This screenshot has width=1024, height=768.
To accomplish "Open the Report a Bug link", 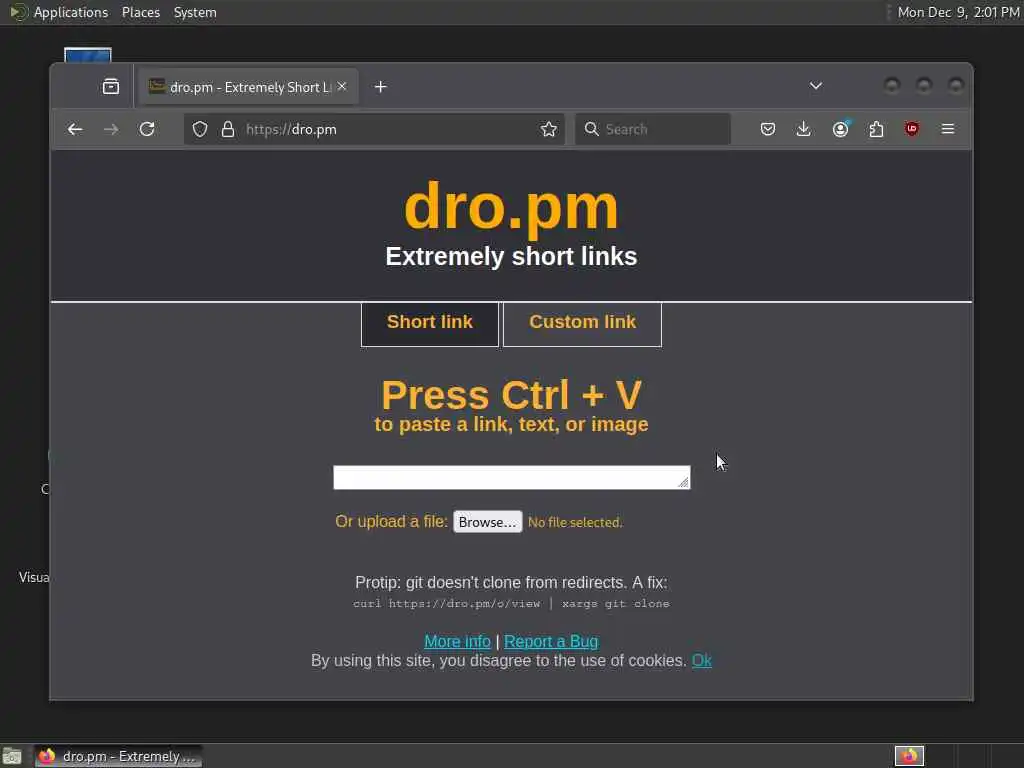I will coord(551,641).
